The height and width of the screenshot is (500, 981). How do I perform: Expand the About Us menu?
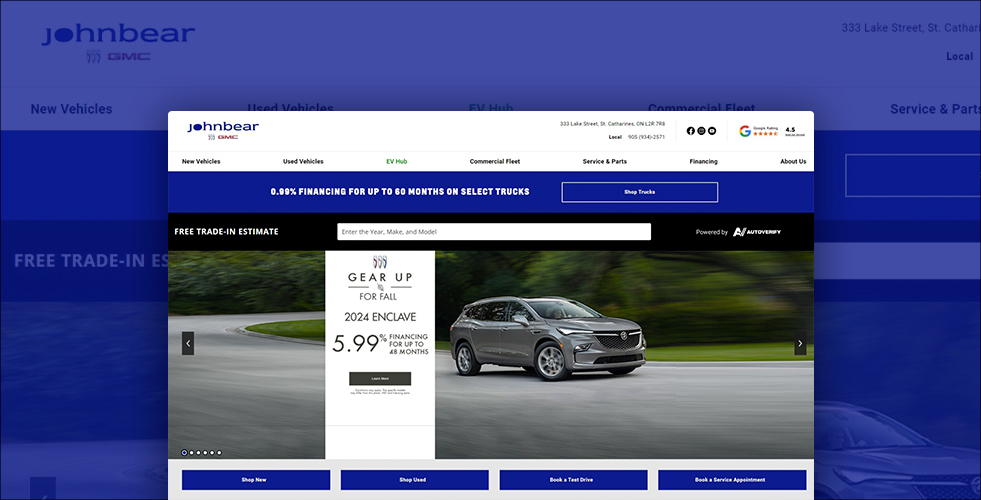[x=793, y=161]
